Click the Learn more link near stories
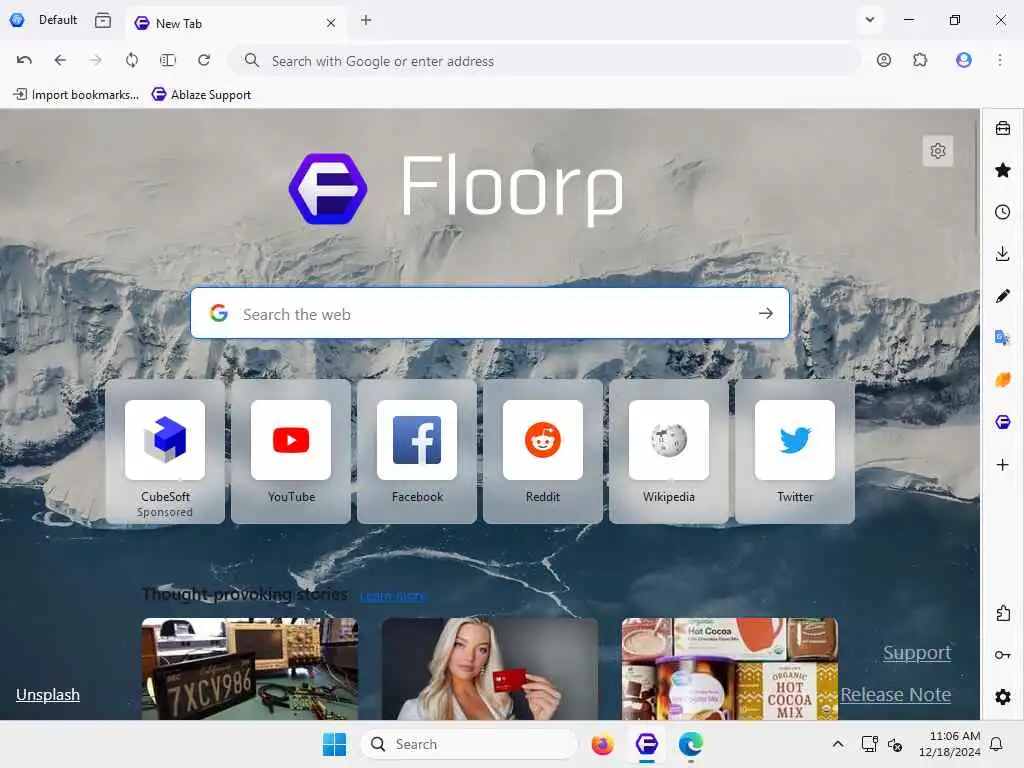The height and width of the screenshot is (768, 1024). click(x=392, y=596)
